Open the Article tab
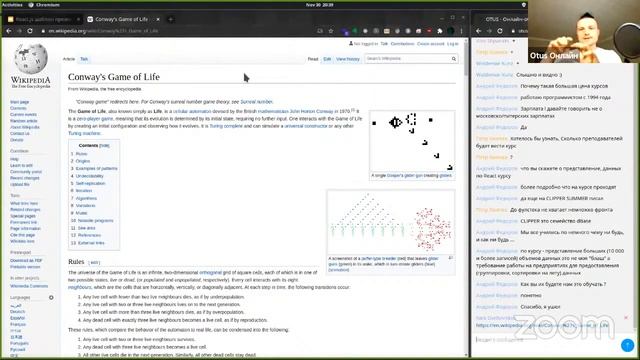This screenshot has height=360, width=640. tap(69, 59)
